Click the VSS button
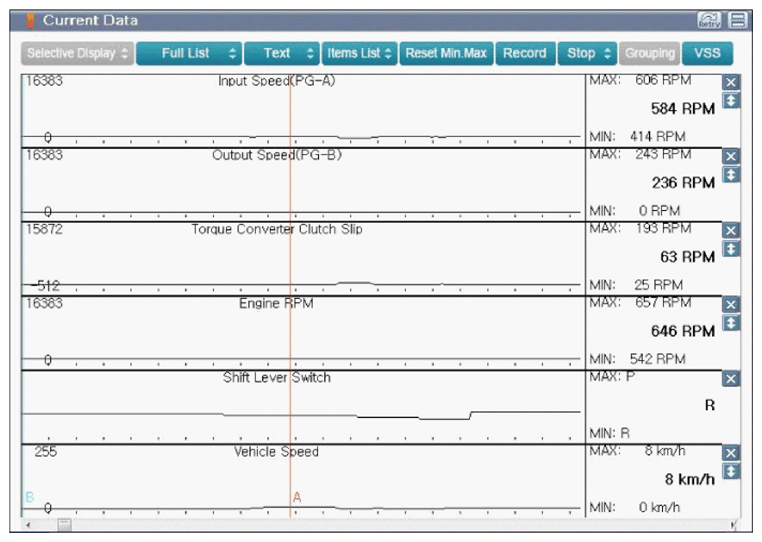This screenshot has height=542, width=762. (x=707, y=53)
